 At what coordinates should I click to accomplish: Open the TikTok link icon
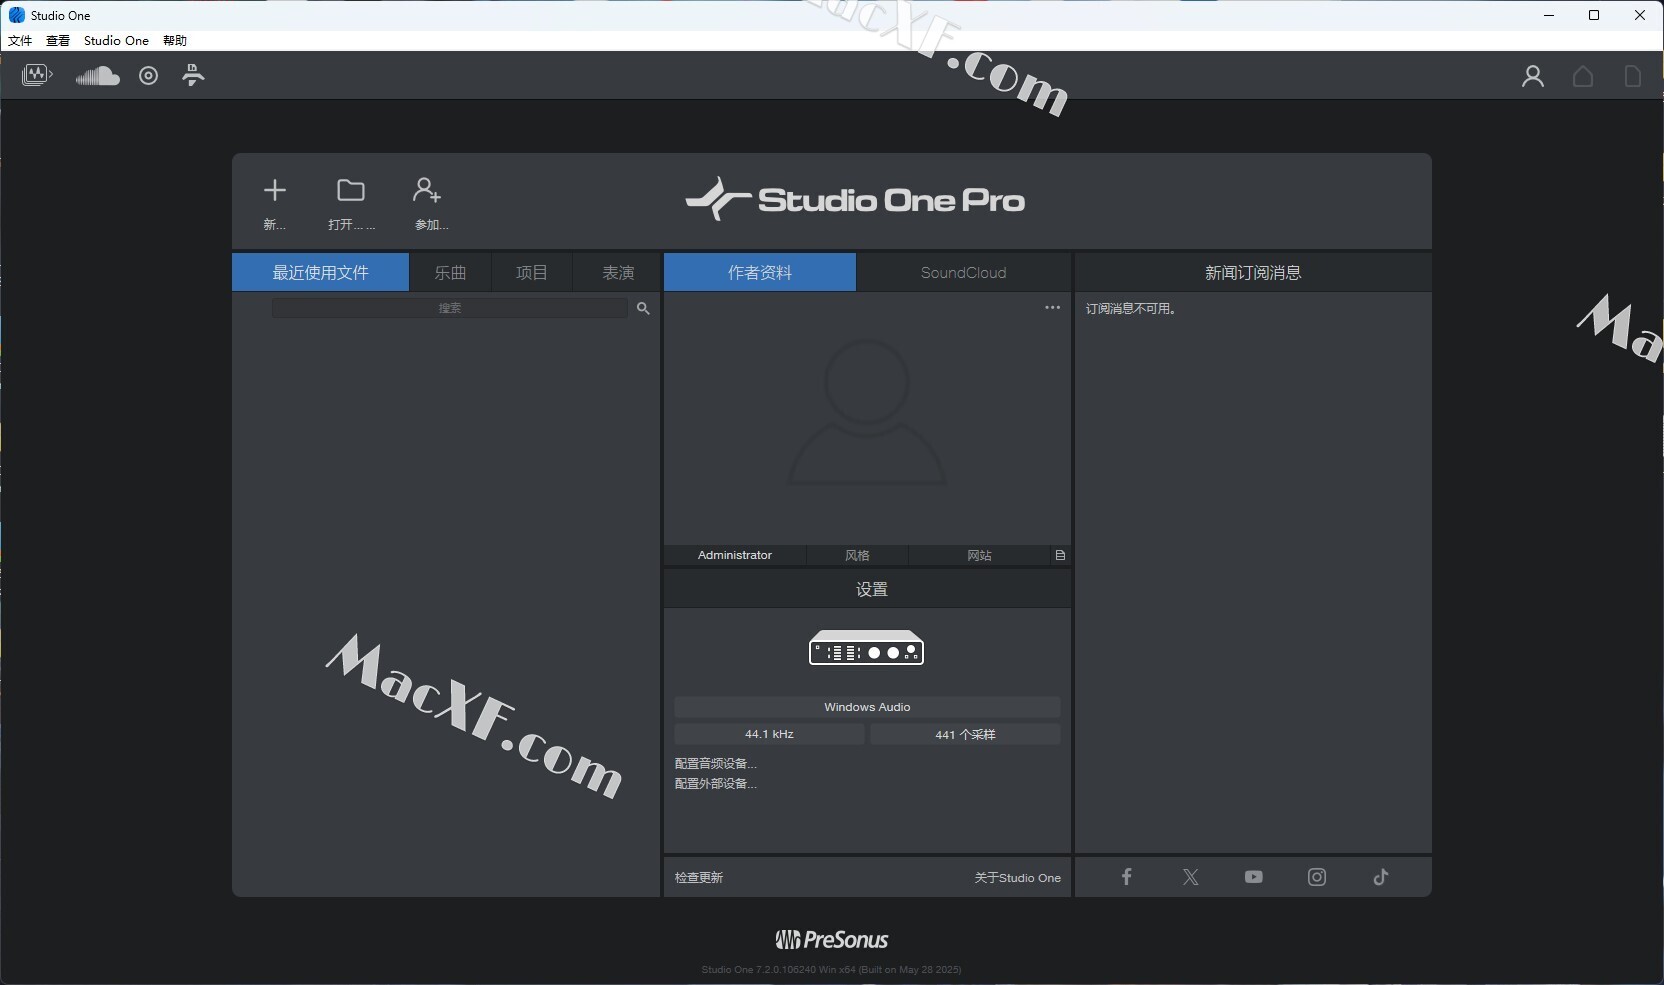[1381, 877]
